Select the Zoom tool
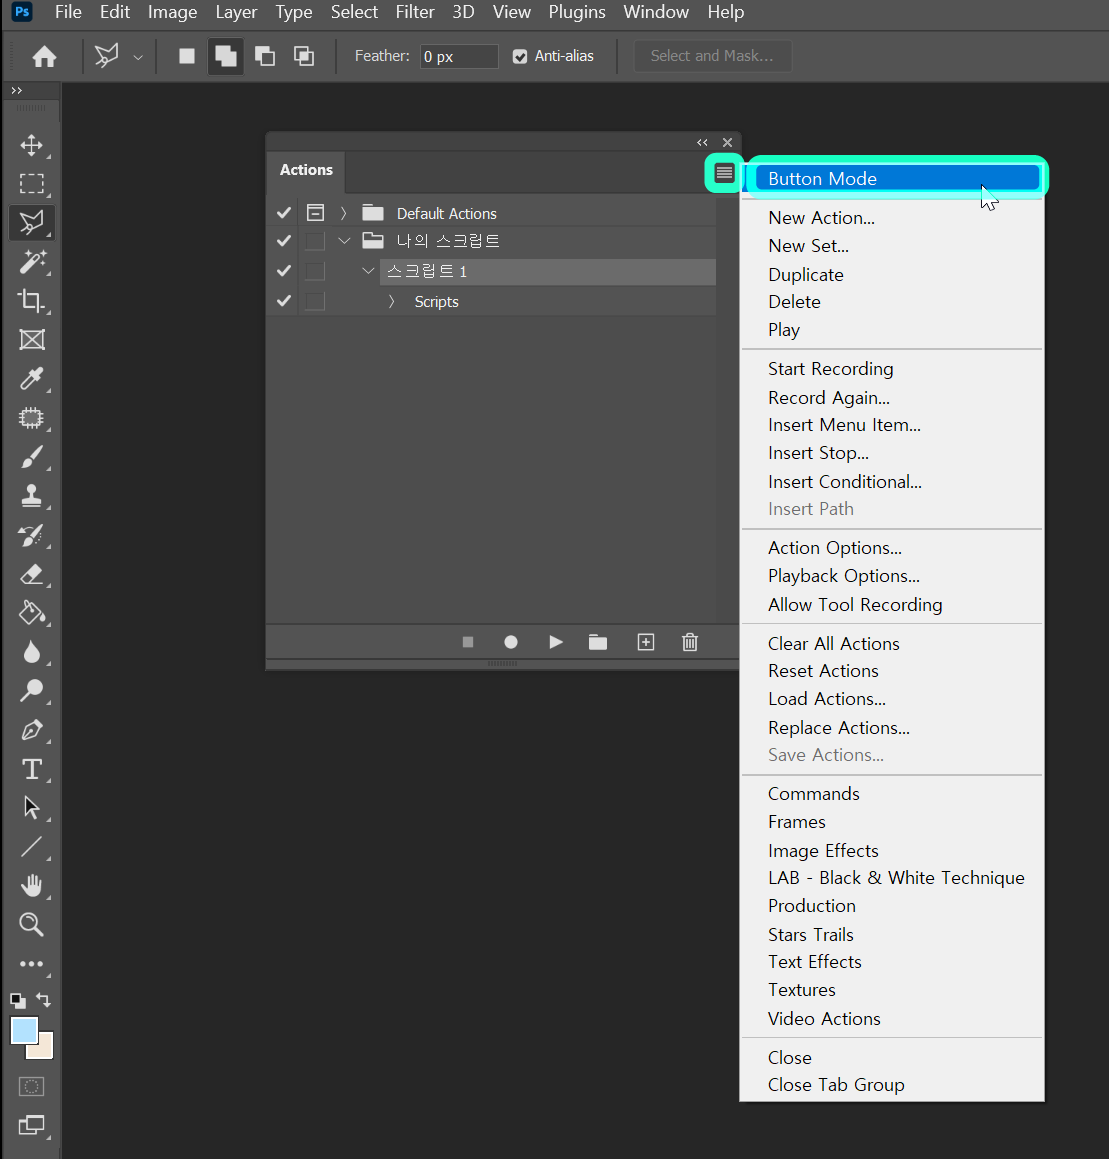Image resolution: width=1109 pixels, height=1159 pixels. click(31, 924)
